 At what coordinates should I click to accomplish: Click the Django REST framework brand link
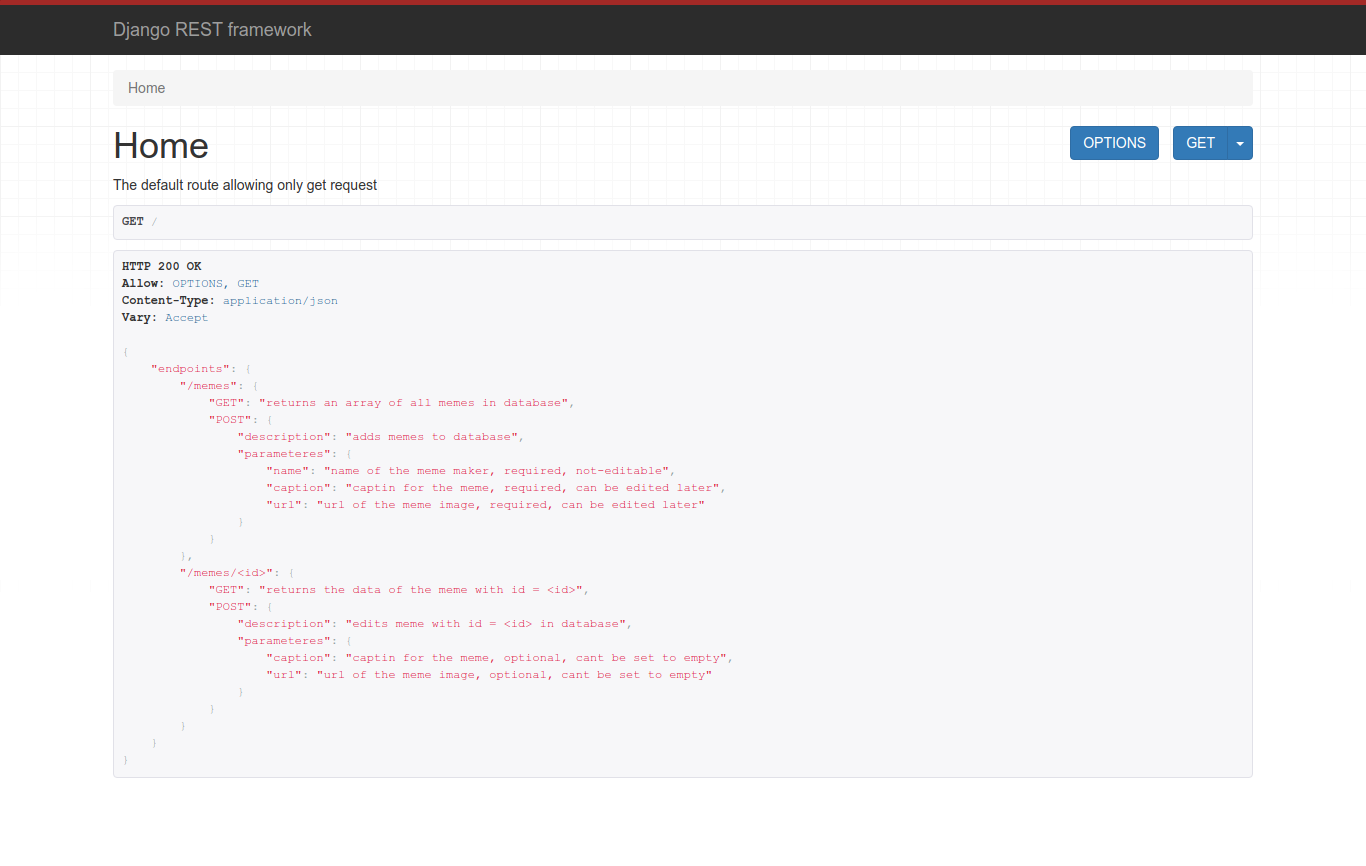(212, 30)
